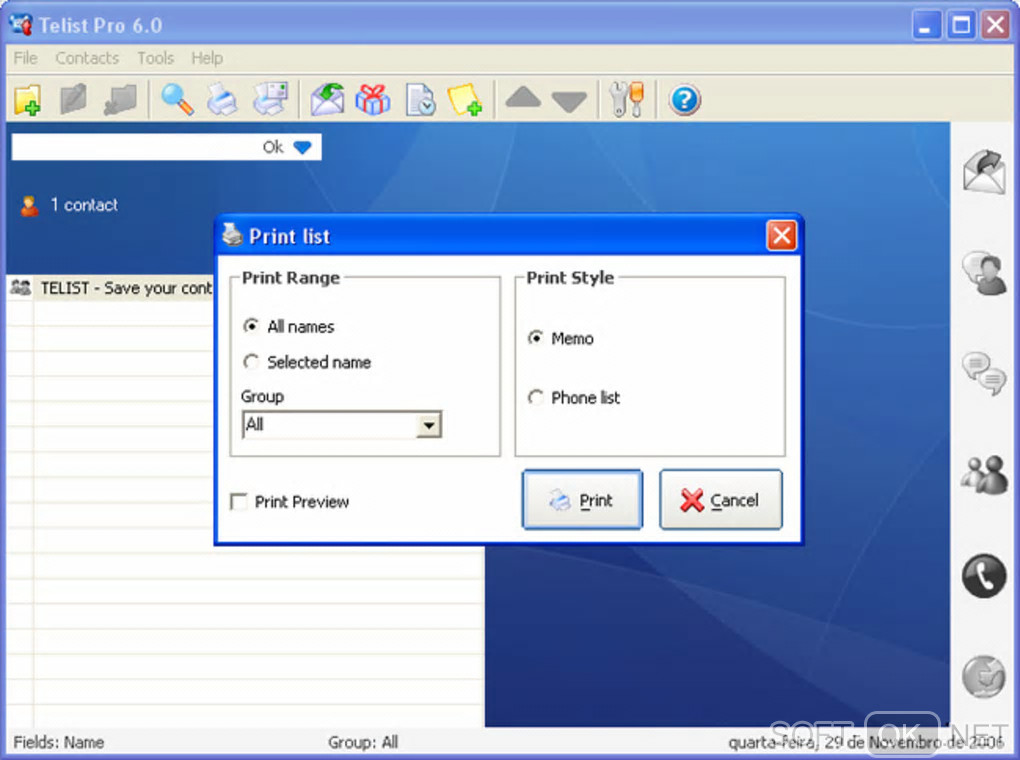This screenshot has width=1020, height=760.
Task: Minimize the Telist Pro window
Action: click(926, 25)
